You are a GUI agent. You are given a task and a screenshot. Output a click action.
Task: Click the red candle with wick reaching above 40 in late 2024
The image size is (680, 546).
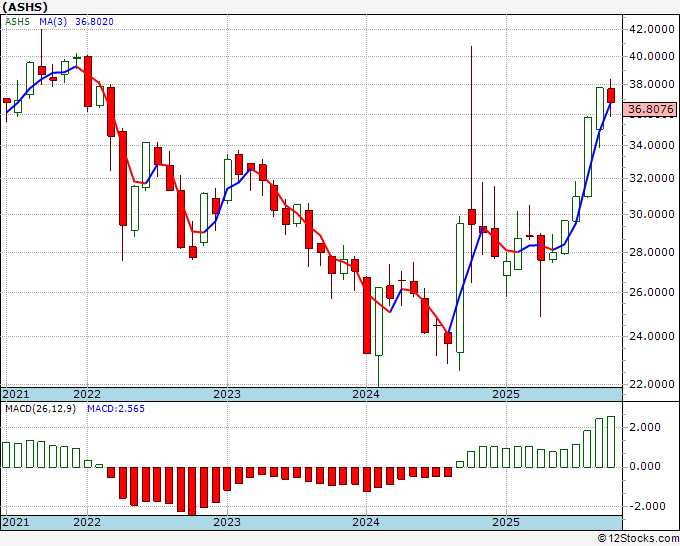472,216
